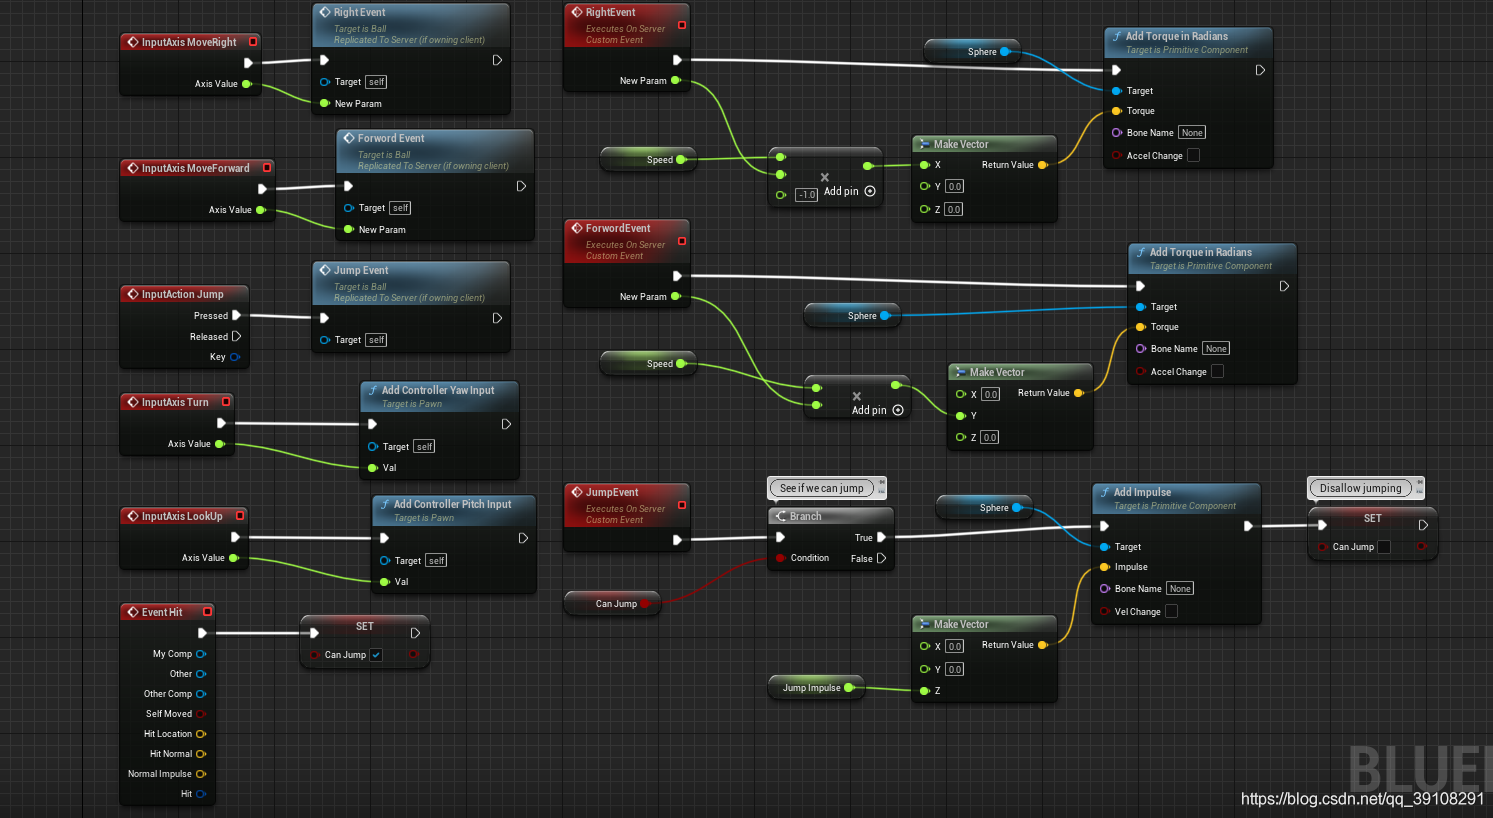The height and width of the screenshot is (818, 1493).
Task: Pin the 'Disallow jumping' comment bubble
Action: (1419, 484)
